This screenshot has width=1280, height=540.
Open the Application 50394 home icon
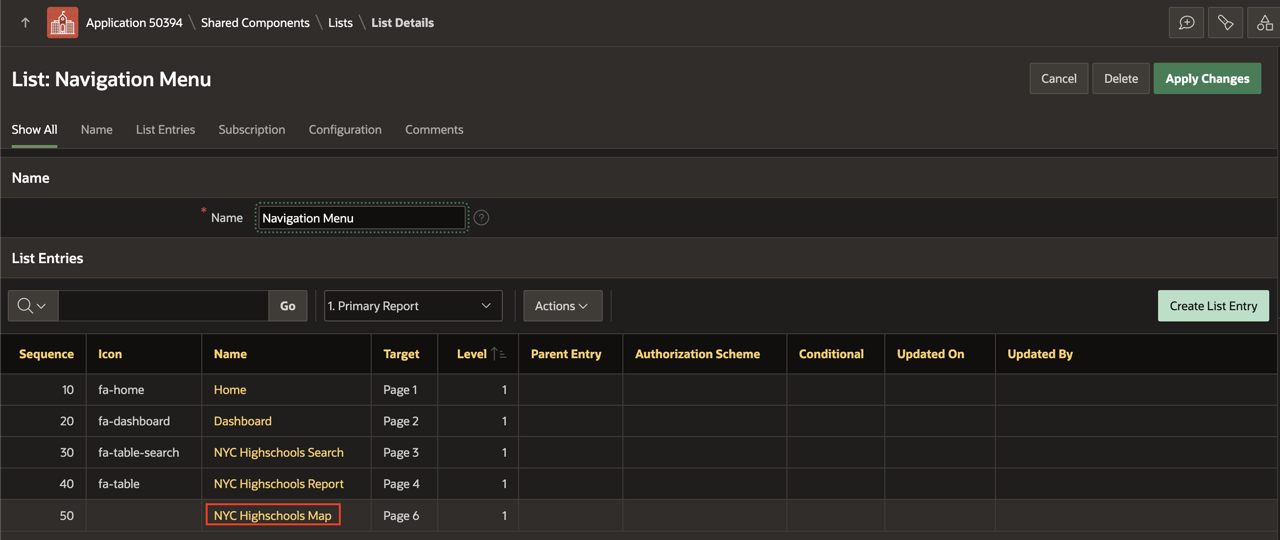[62, 22]
